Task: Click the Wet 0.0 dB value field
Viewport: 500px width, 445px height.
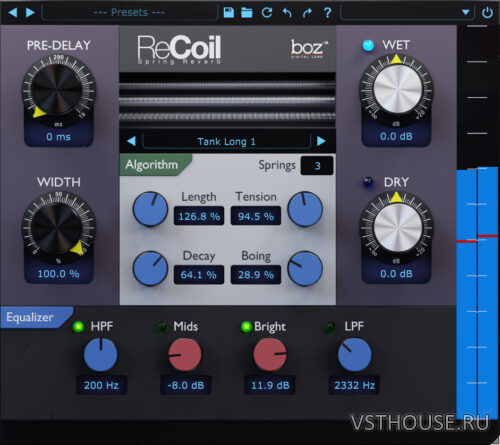Action: tap(396, 137)
